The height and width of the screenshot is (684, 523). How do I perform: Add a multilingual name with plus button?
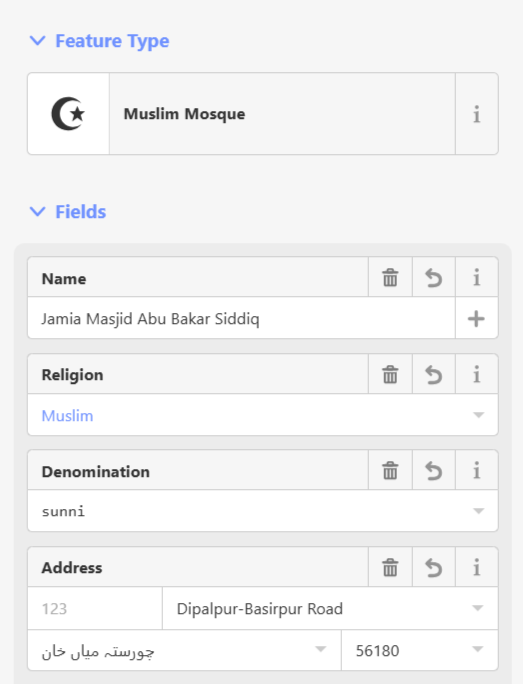(476, 318)
